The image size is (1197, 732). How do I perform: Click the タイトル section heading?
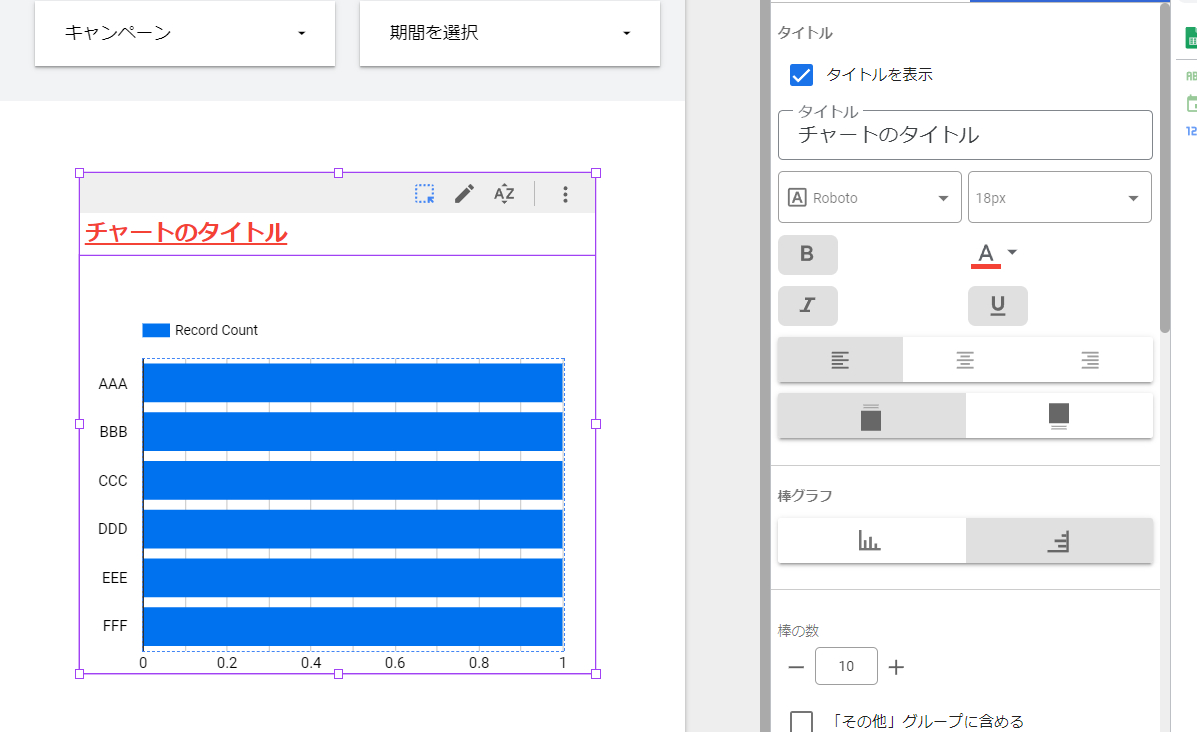[x=805, y=33]
